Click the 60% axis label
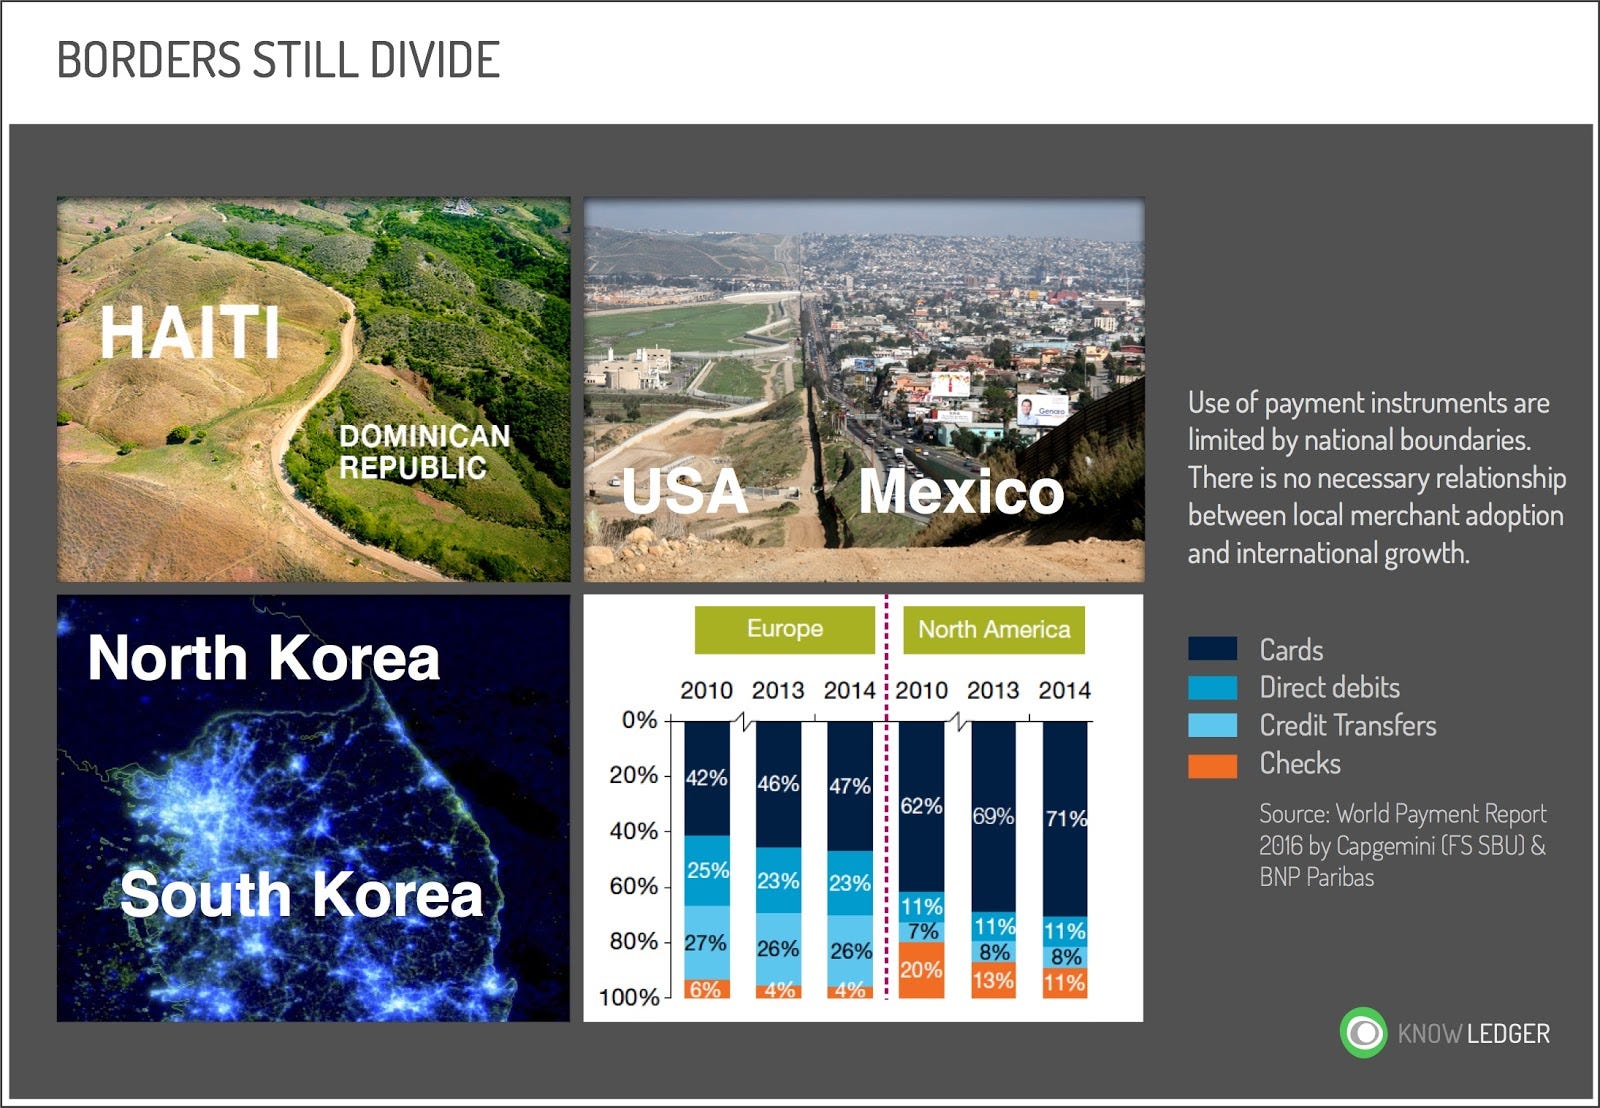1600x1108 pixels. pyautogui.click(x=634, y=886)
